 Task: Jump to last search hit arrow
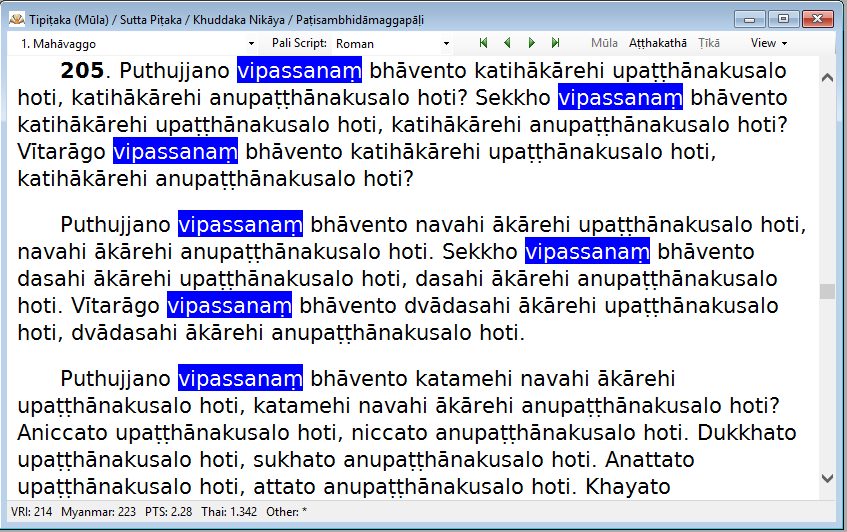click(555, 43)
